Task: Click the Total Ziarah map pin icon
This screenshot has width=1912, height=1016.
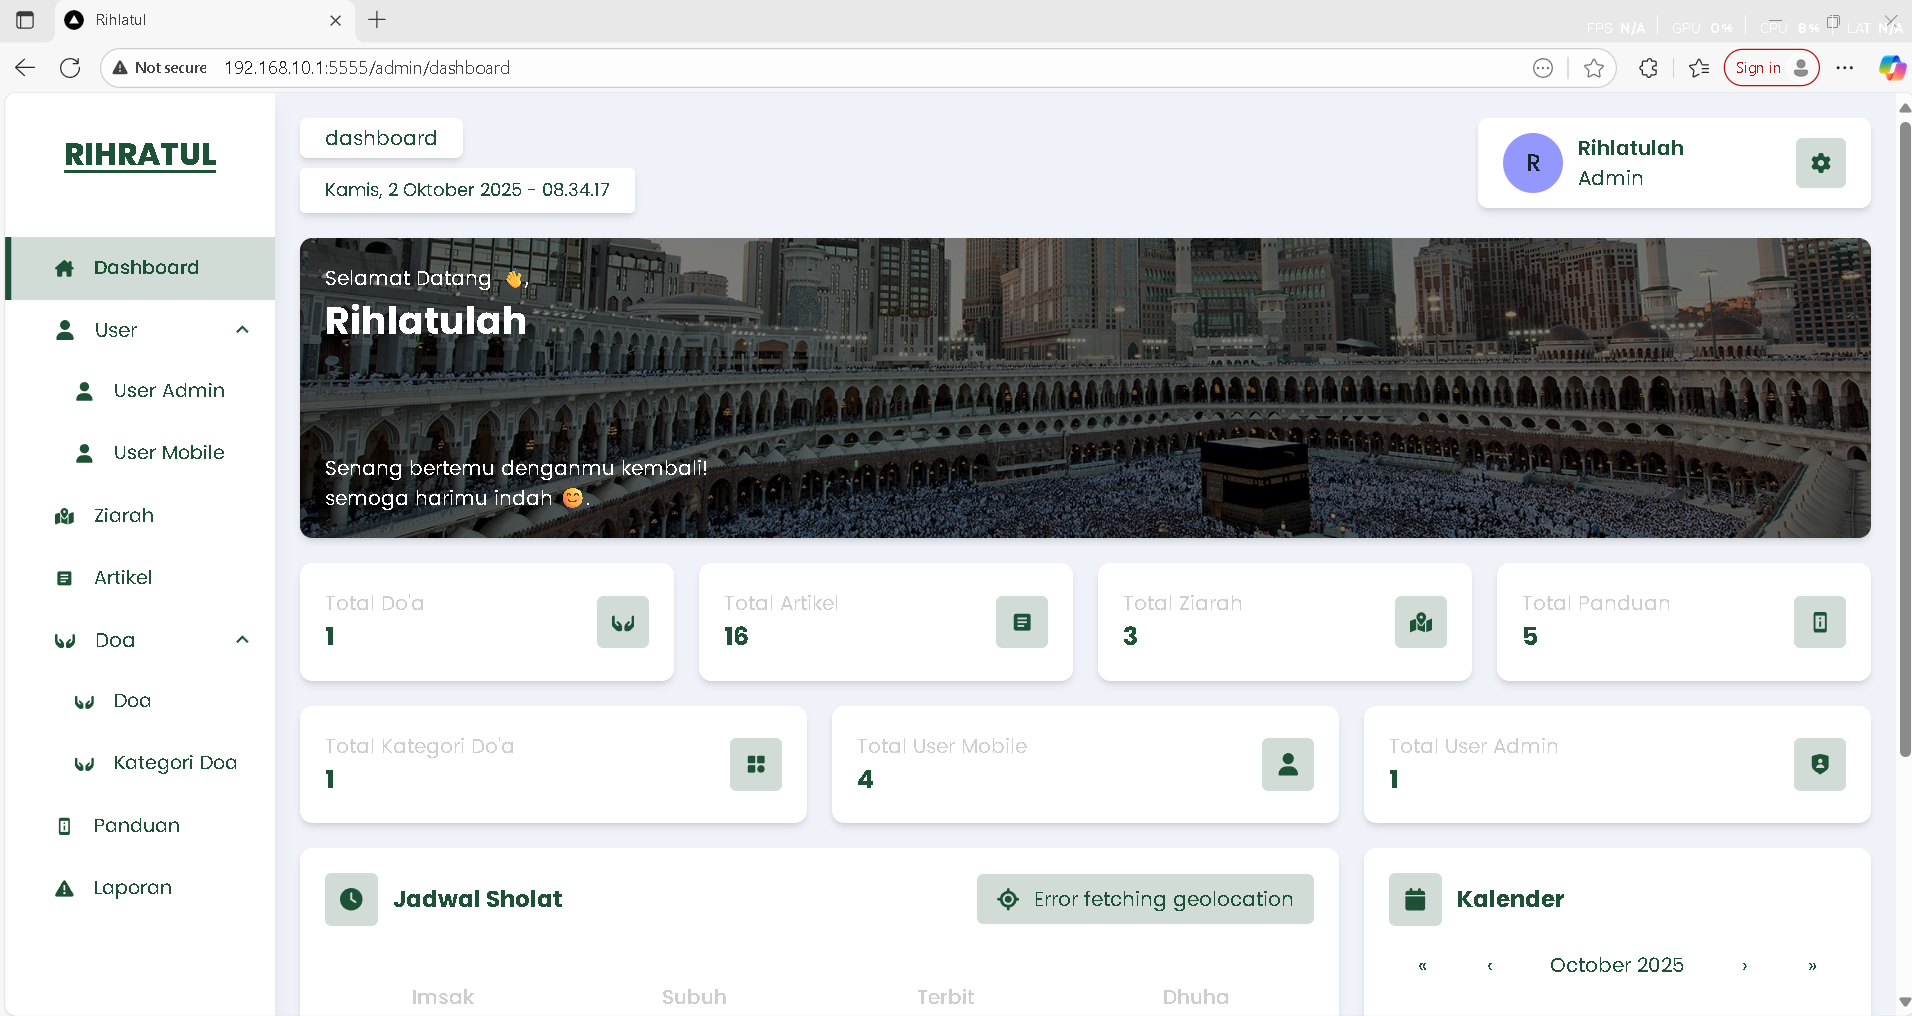Action: click(1420, 622)
